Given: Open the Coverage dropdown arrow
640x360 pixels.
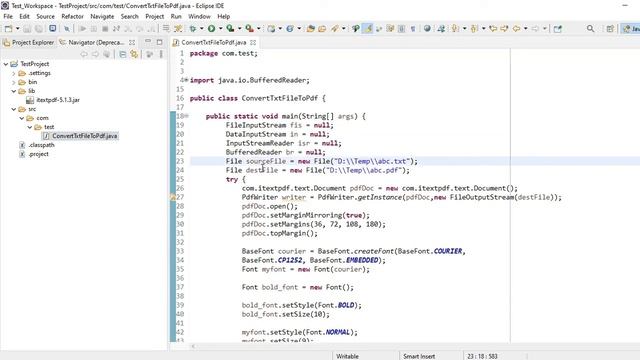Looking at the screenshot, I should [x=240, y=29].
